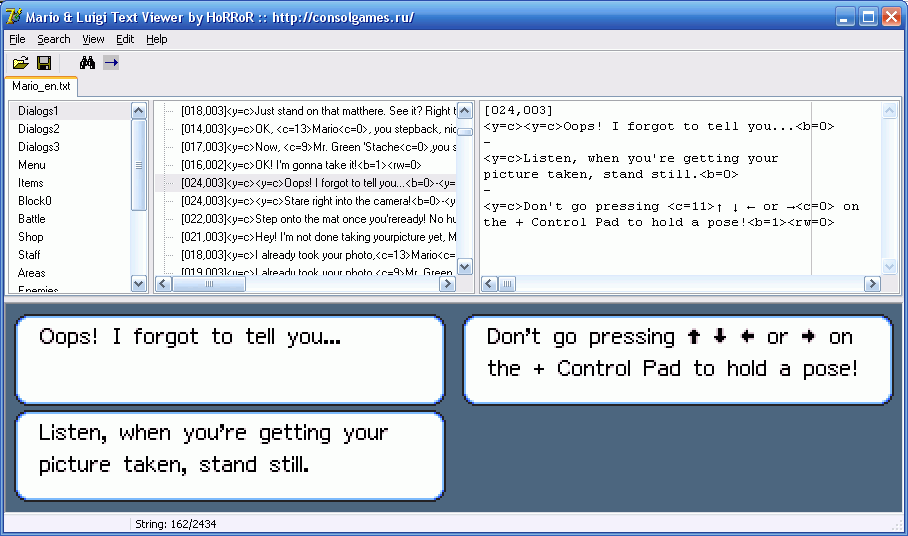Click scroll-left arrow of string list

pyautogui.click(x=164, y=284)
